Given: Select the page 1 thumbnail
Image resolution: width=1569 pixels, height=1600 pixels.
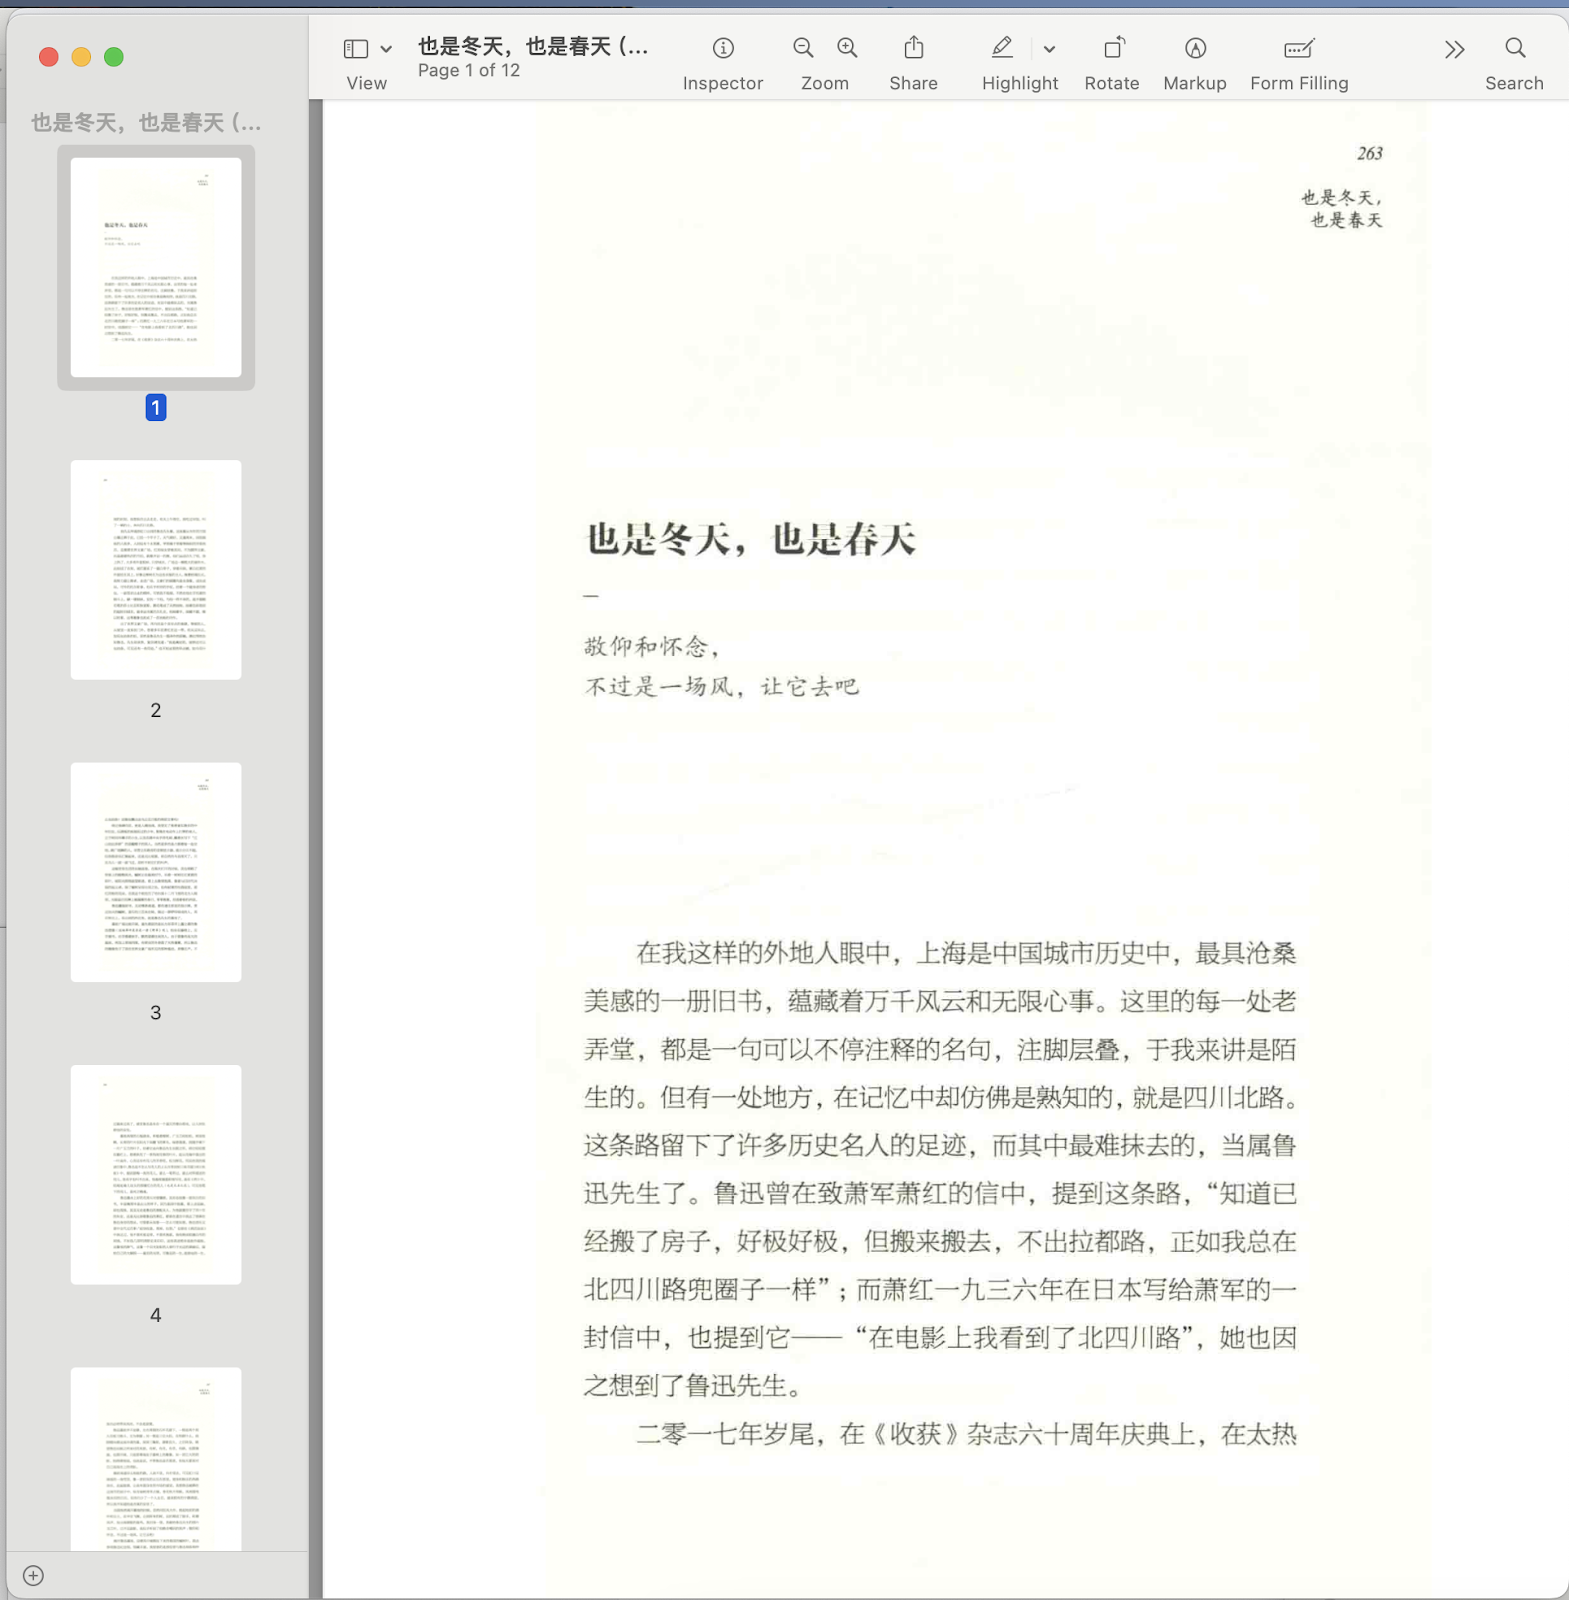Looking at the screenshot, I should pos(156,267).
